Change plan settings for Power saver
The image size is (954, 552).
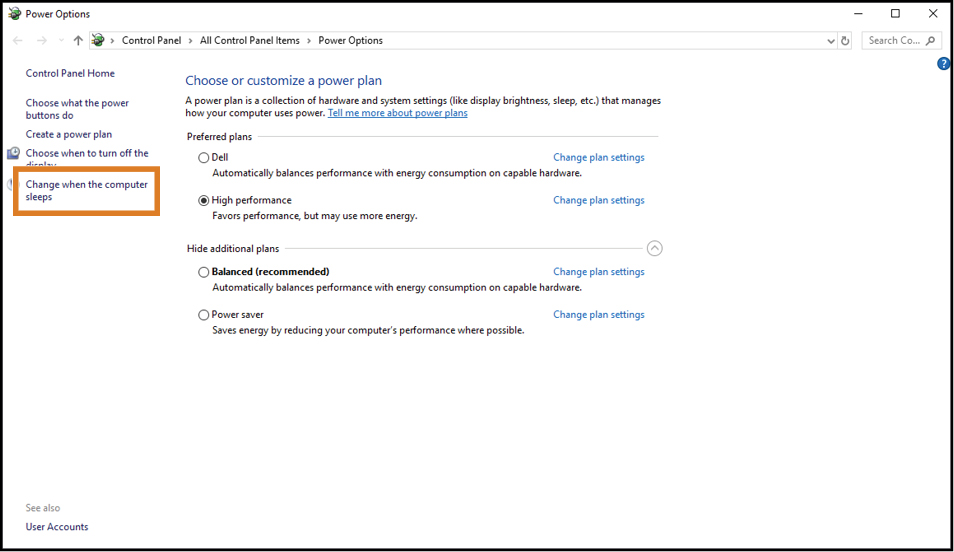click(599, 314)
